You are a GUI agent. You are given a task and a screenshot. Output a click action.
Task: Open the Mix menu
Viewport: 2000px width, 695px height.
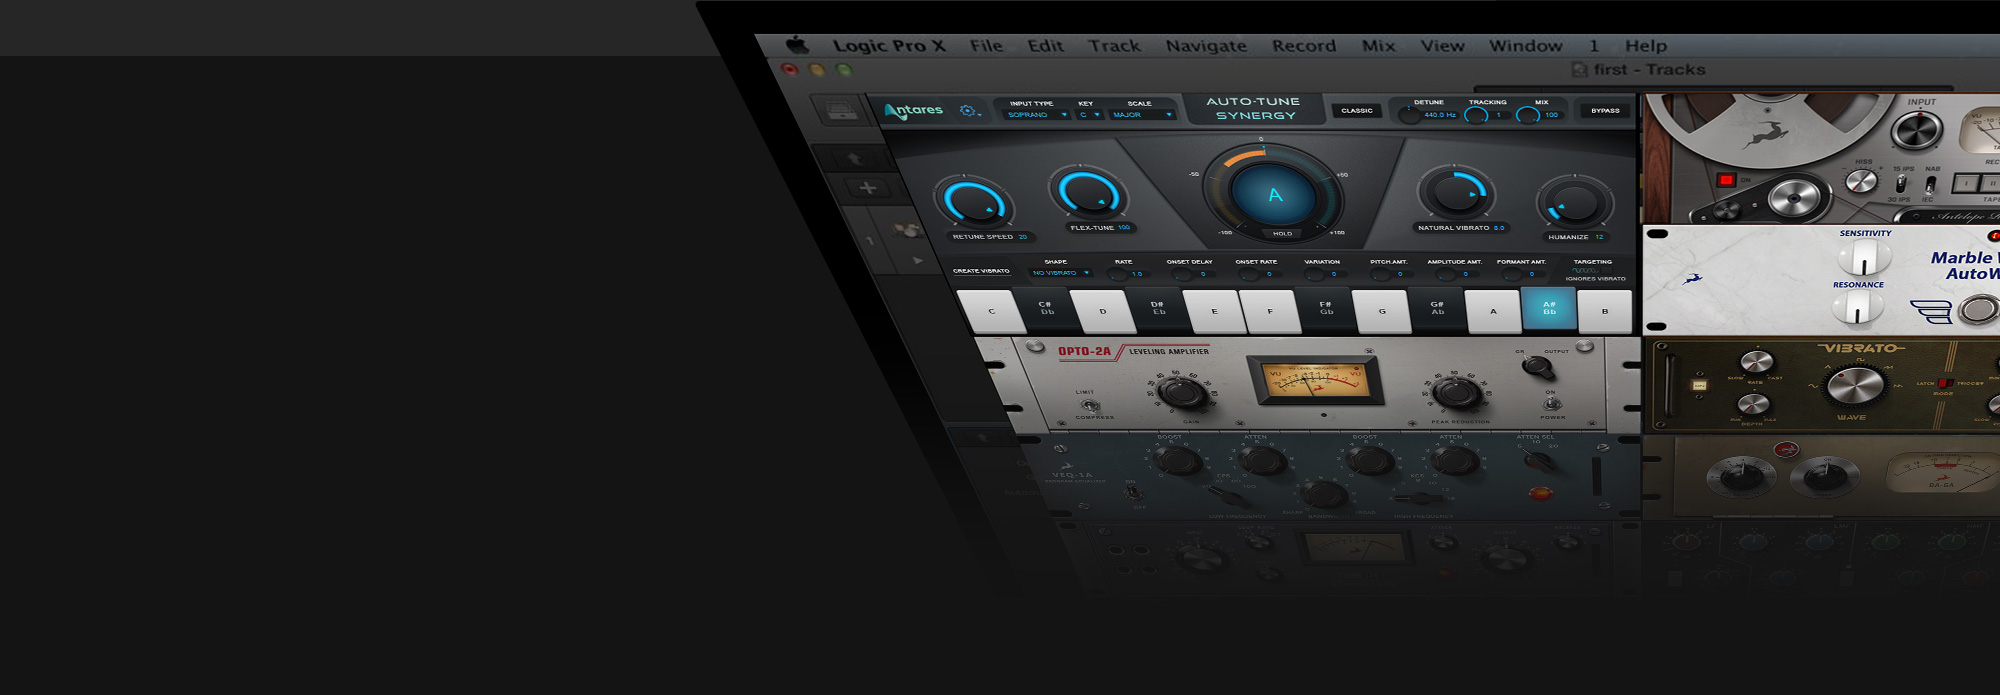point(1378,46)
